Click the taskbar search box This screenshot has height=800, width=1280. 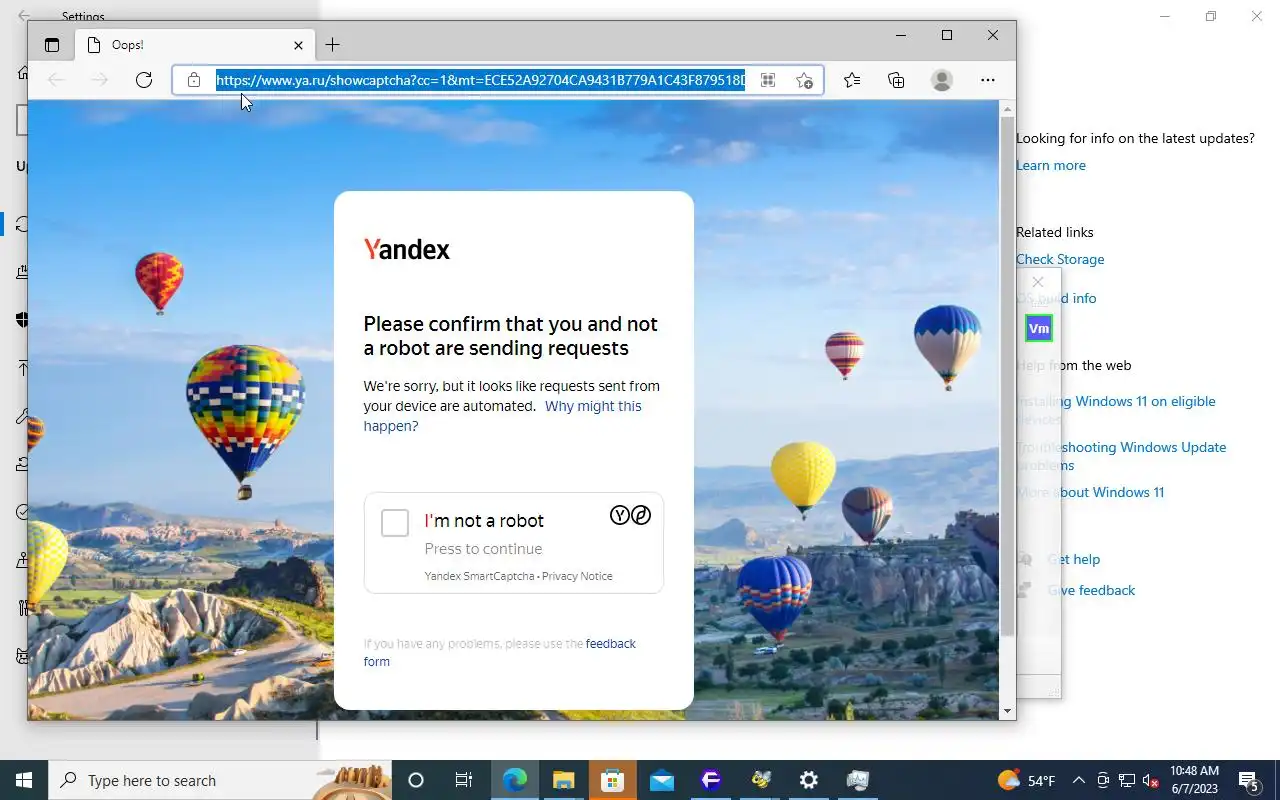coord(220,780)
